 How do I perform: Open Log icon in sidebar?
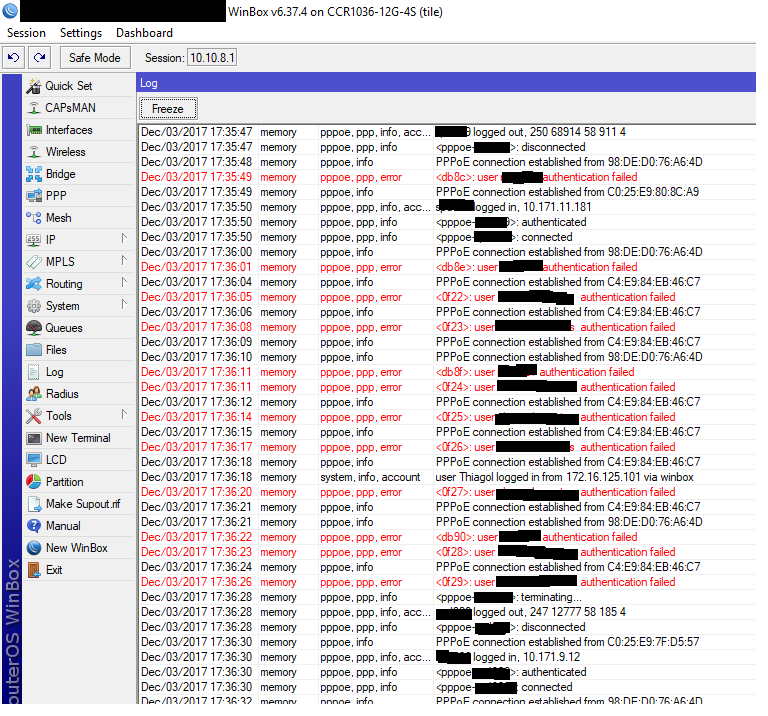tap(34, 372)
